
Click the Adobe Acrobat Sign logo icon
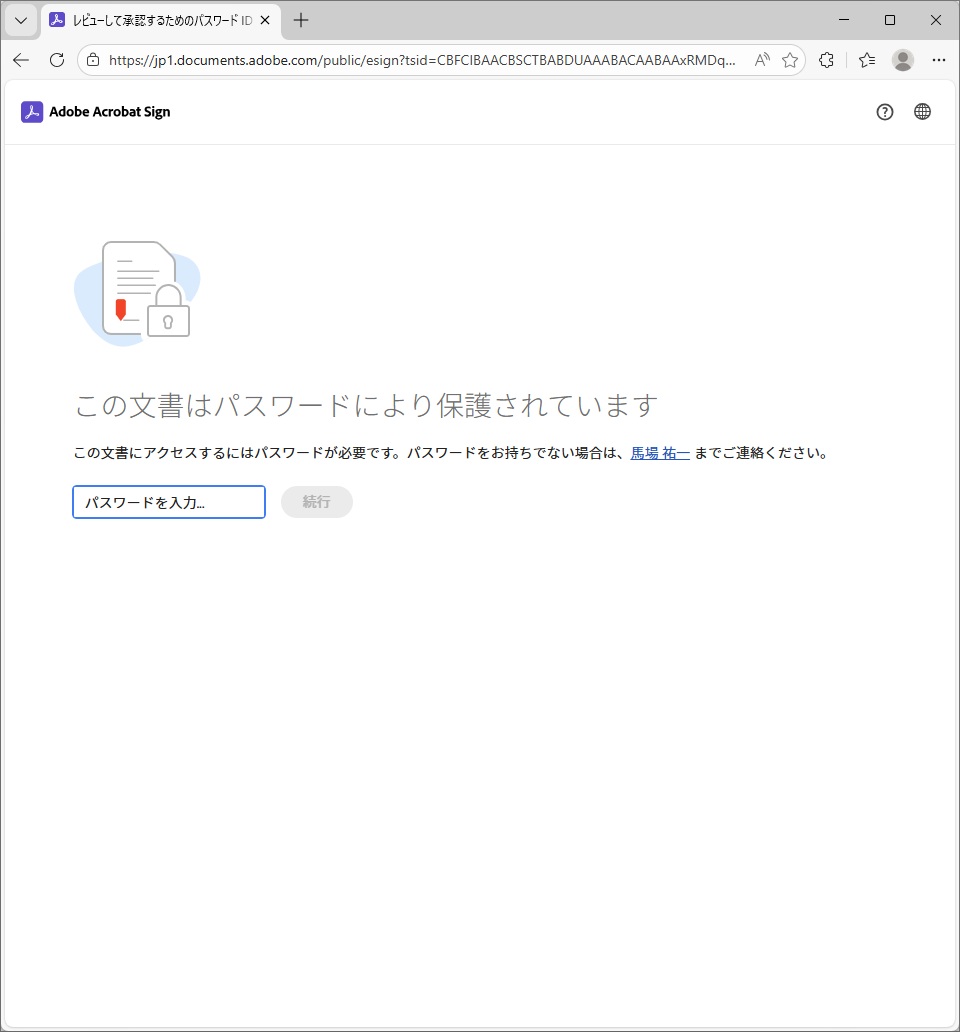click(32, 112)
